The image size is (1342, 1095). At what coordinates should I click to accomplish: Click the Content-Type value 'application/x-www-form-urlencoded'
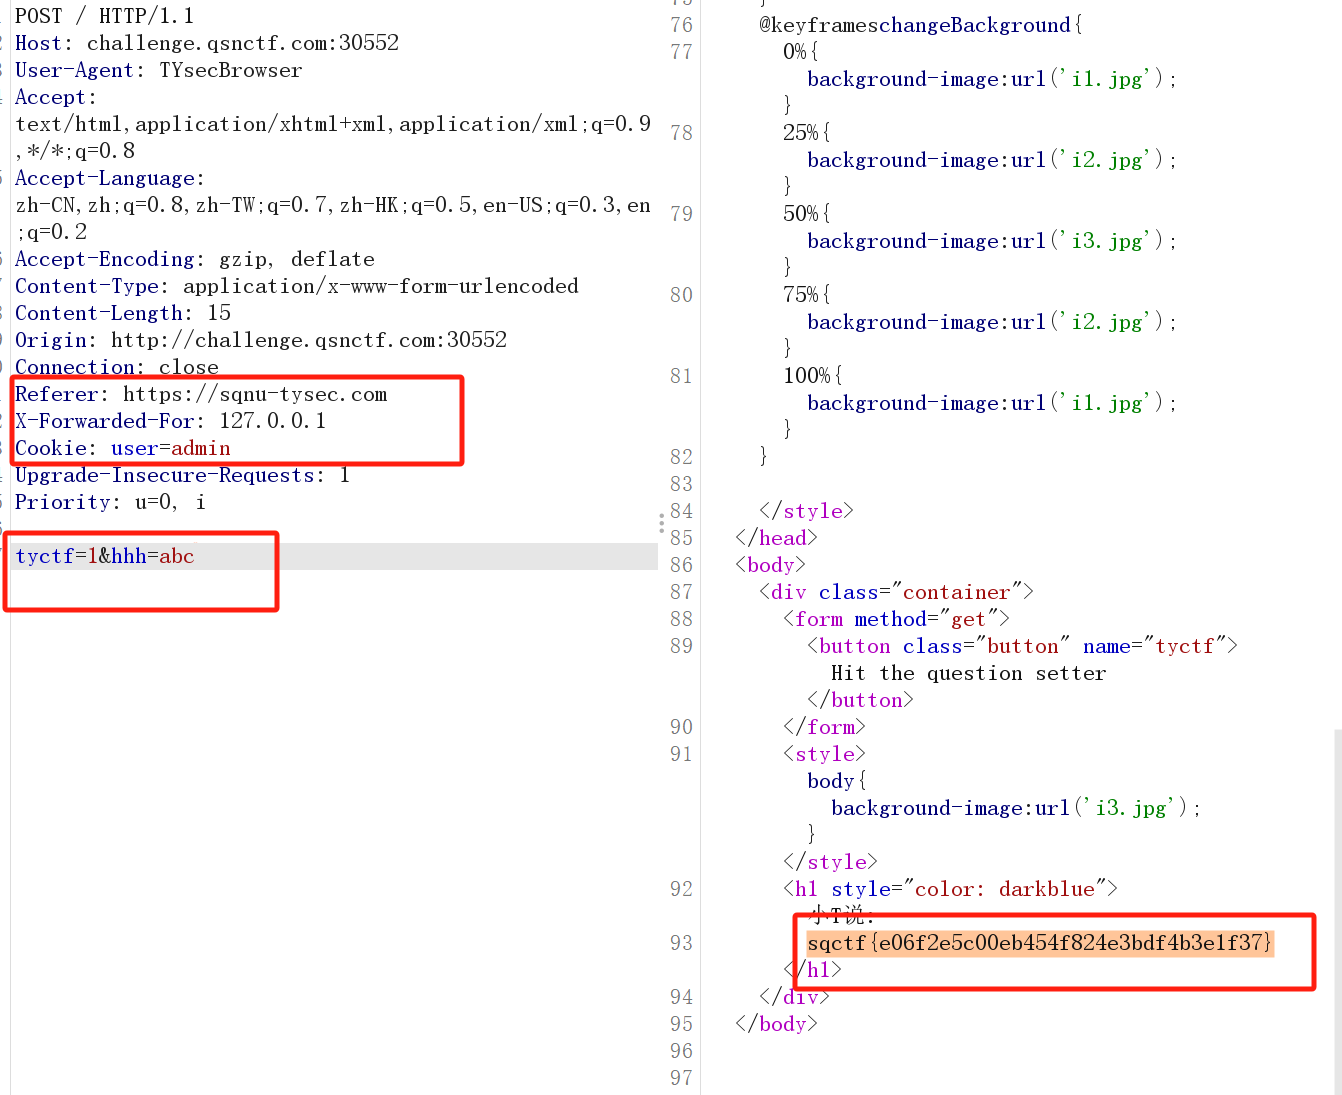381,286
